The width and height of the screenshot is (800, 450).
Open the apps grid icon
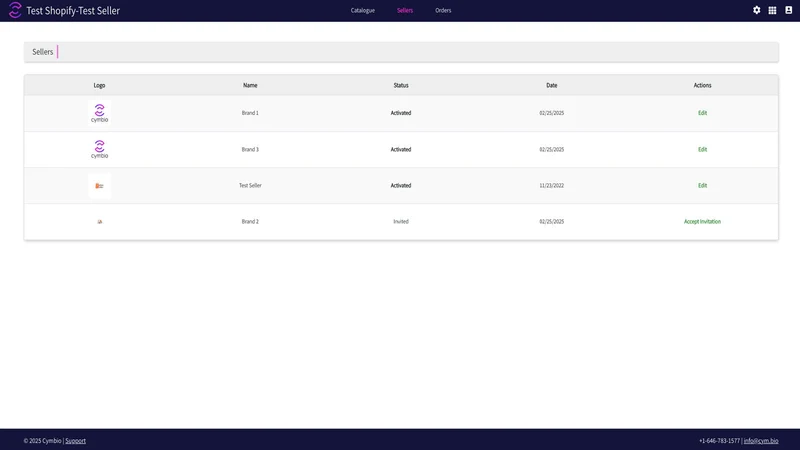click(x=772, y=10)
